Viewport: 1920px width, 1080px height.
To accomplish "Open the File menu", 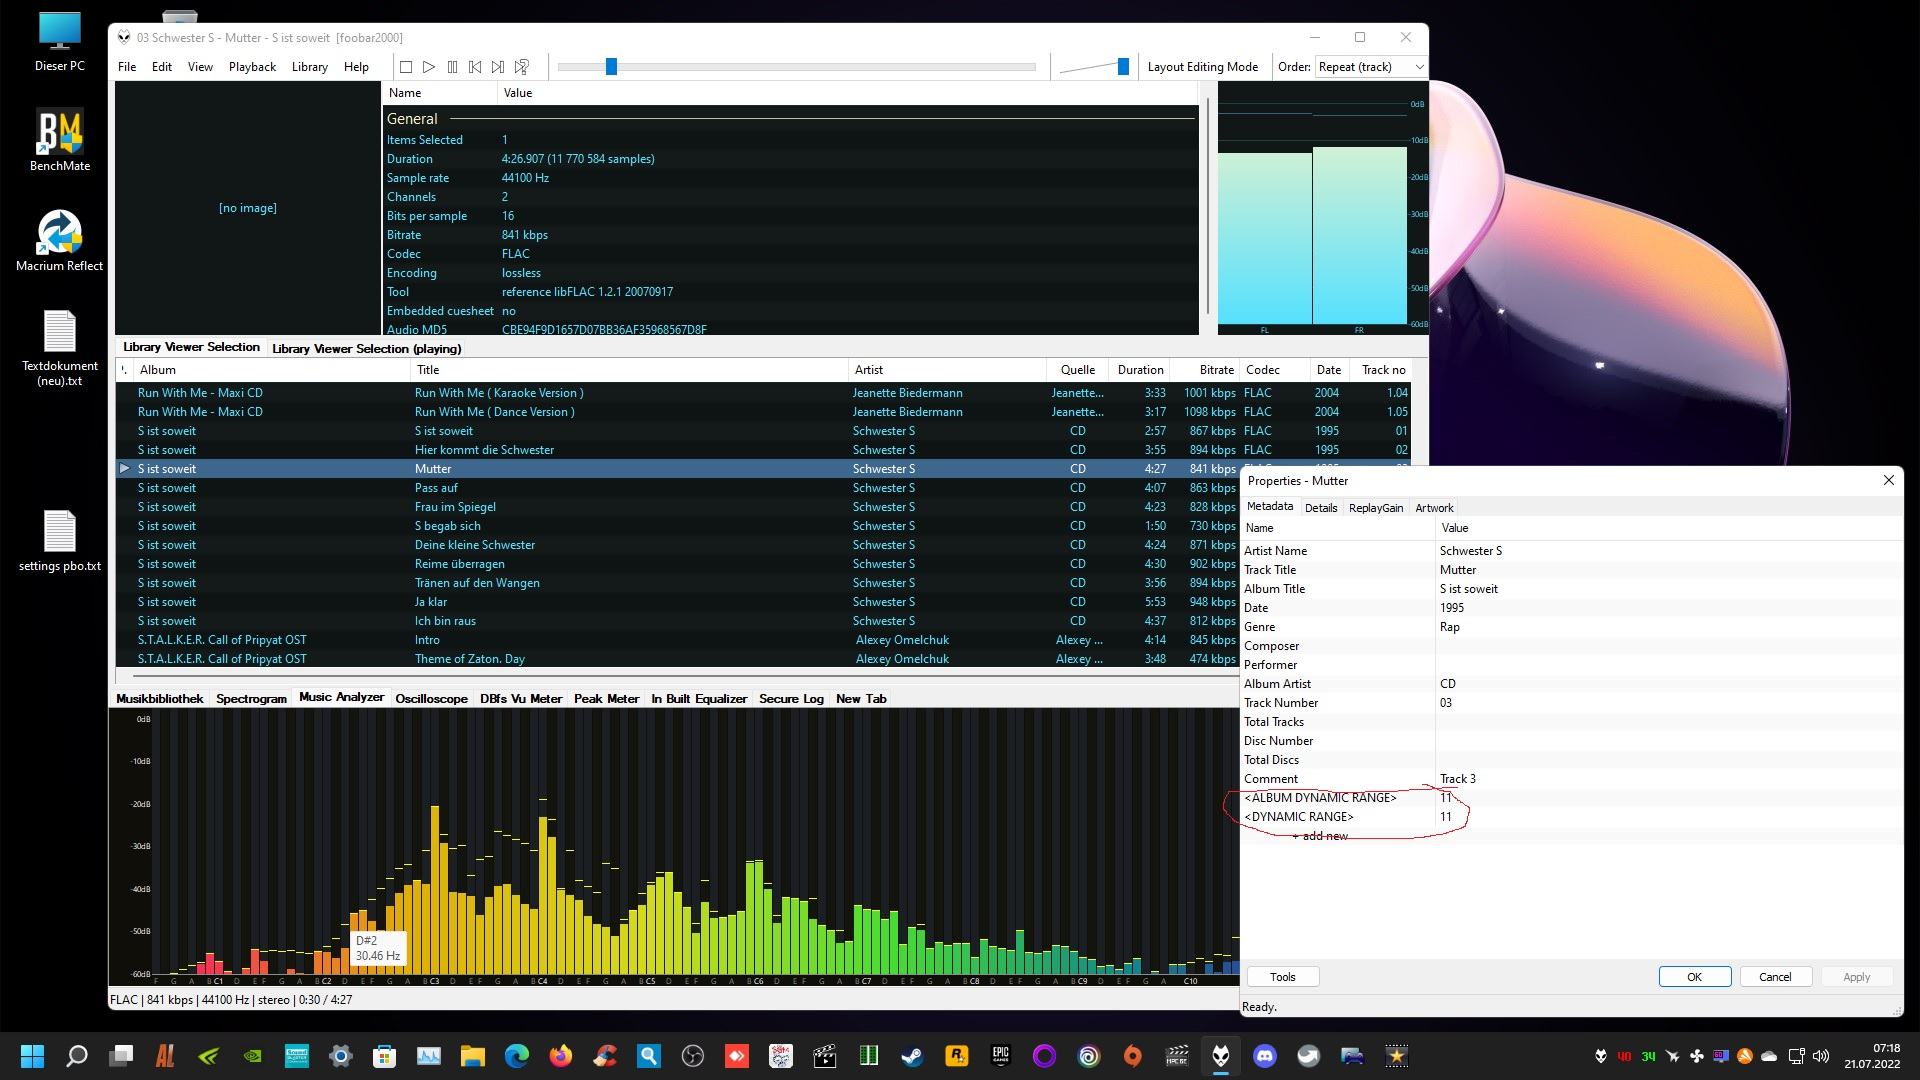I will coord(127,67).
